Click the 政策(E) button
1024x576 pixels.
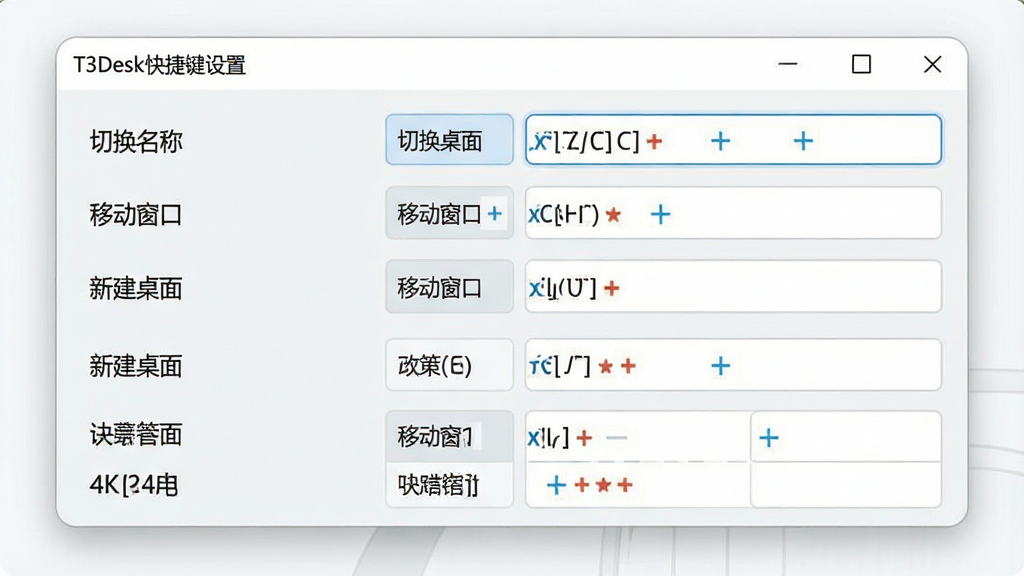[449, 364]
